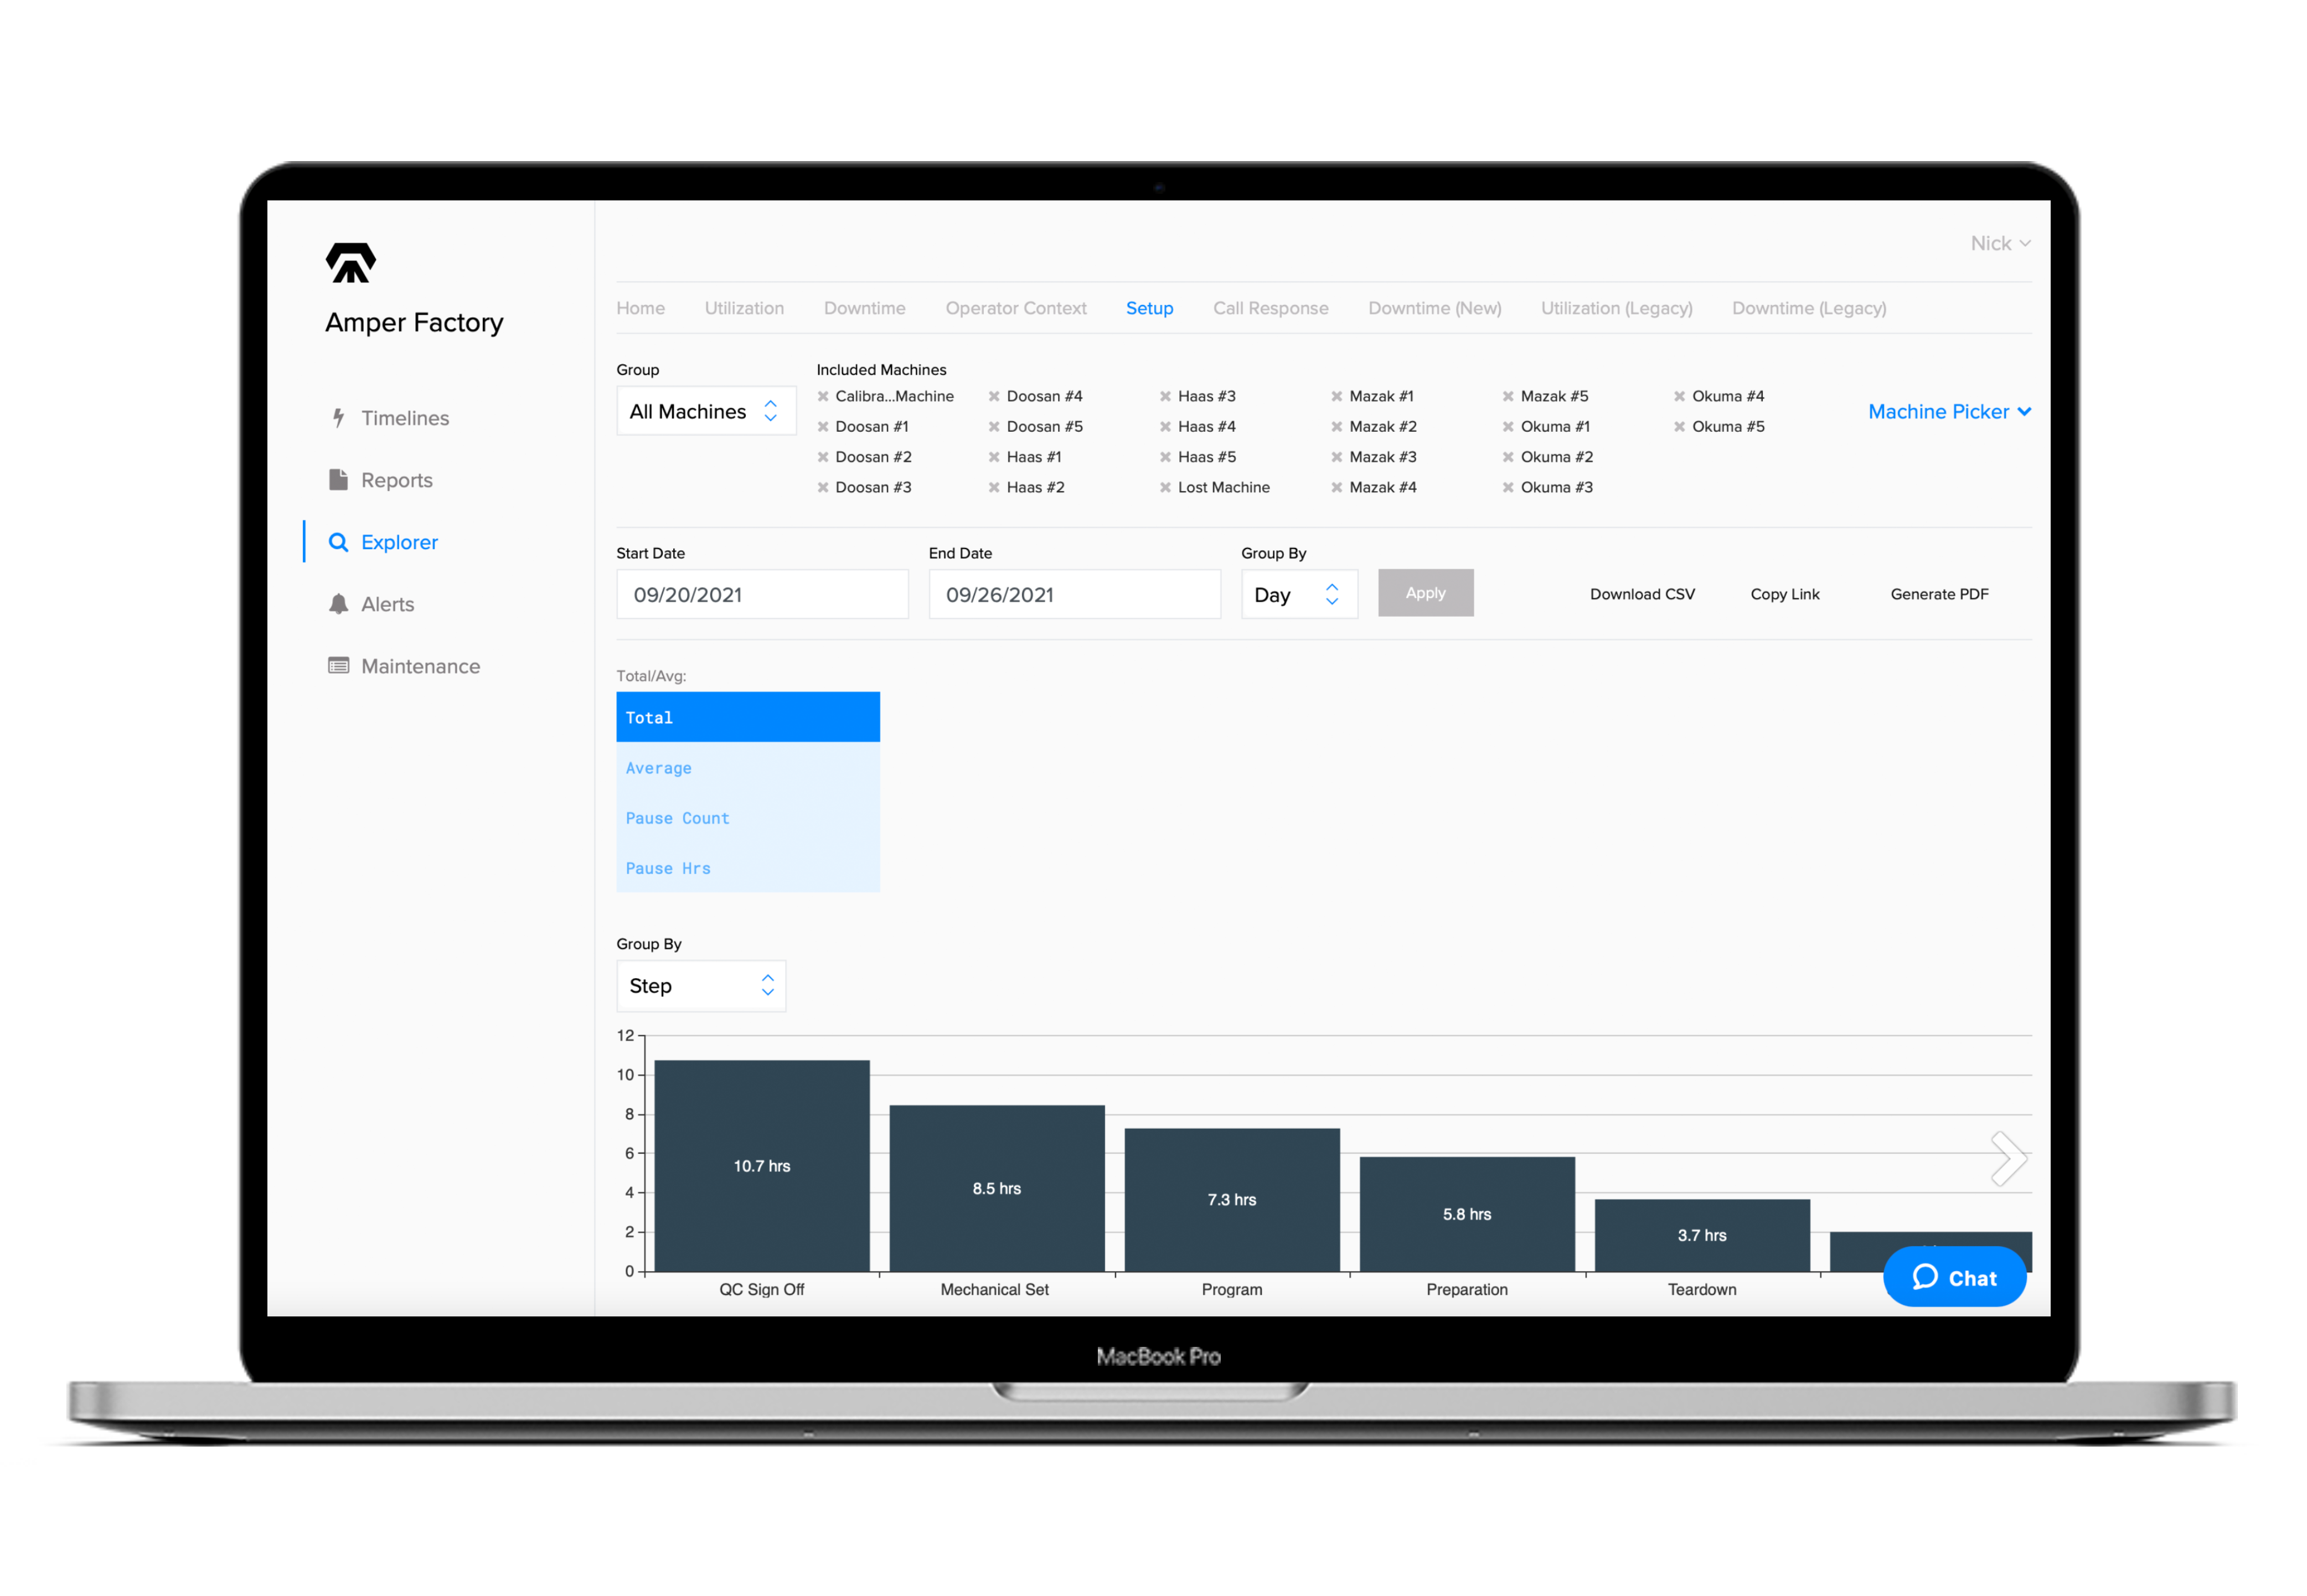Switch to the Downtime tab
Image resolution: width=2307 pixels, height=1596 pixels.
pyautogui.click(x=864, y=308)
